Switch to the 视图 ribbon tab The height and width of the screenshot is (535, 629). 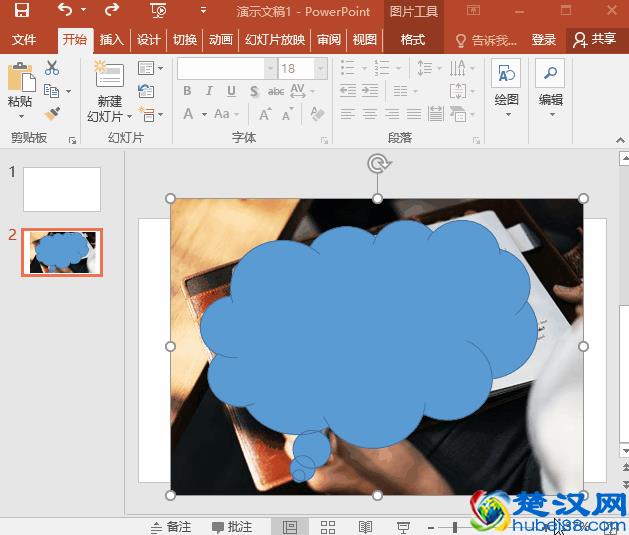click(x=365, y=40)
